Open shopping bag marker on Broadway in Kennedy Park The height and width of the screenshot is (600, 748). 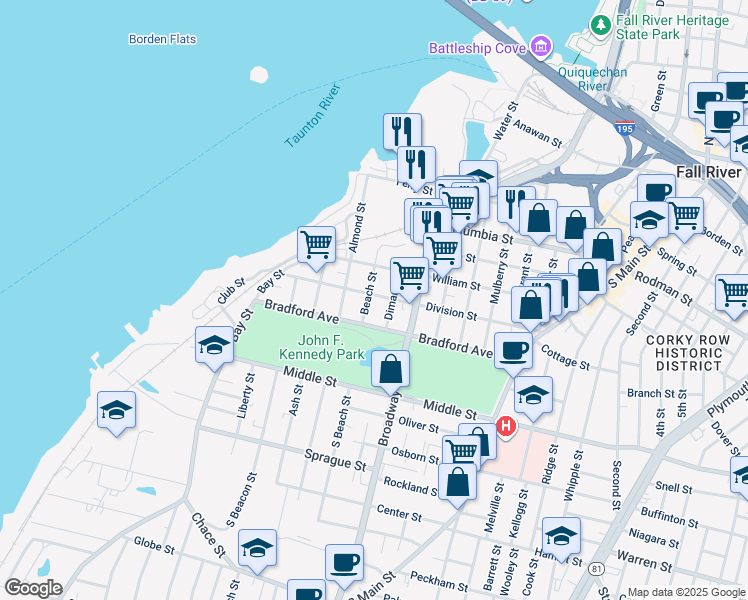tap(390, 369)
